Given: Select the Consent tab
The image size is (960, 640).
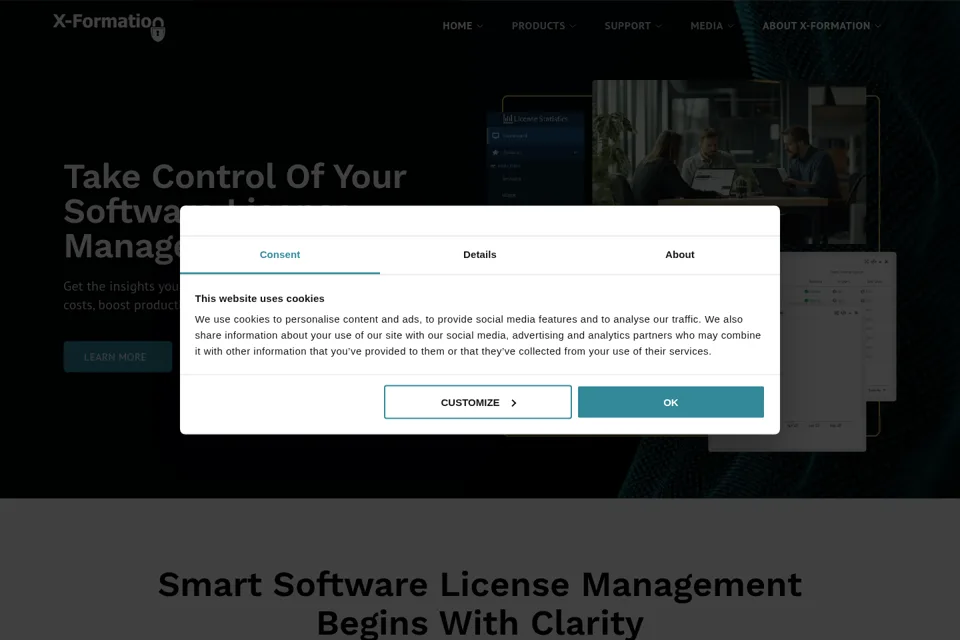Looking at the screenshot, I should click(x=280, y=255).
